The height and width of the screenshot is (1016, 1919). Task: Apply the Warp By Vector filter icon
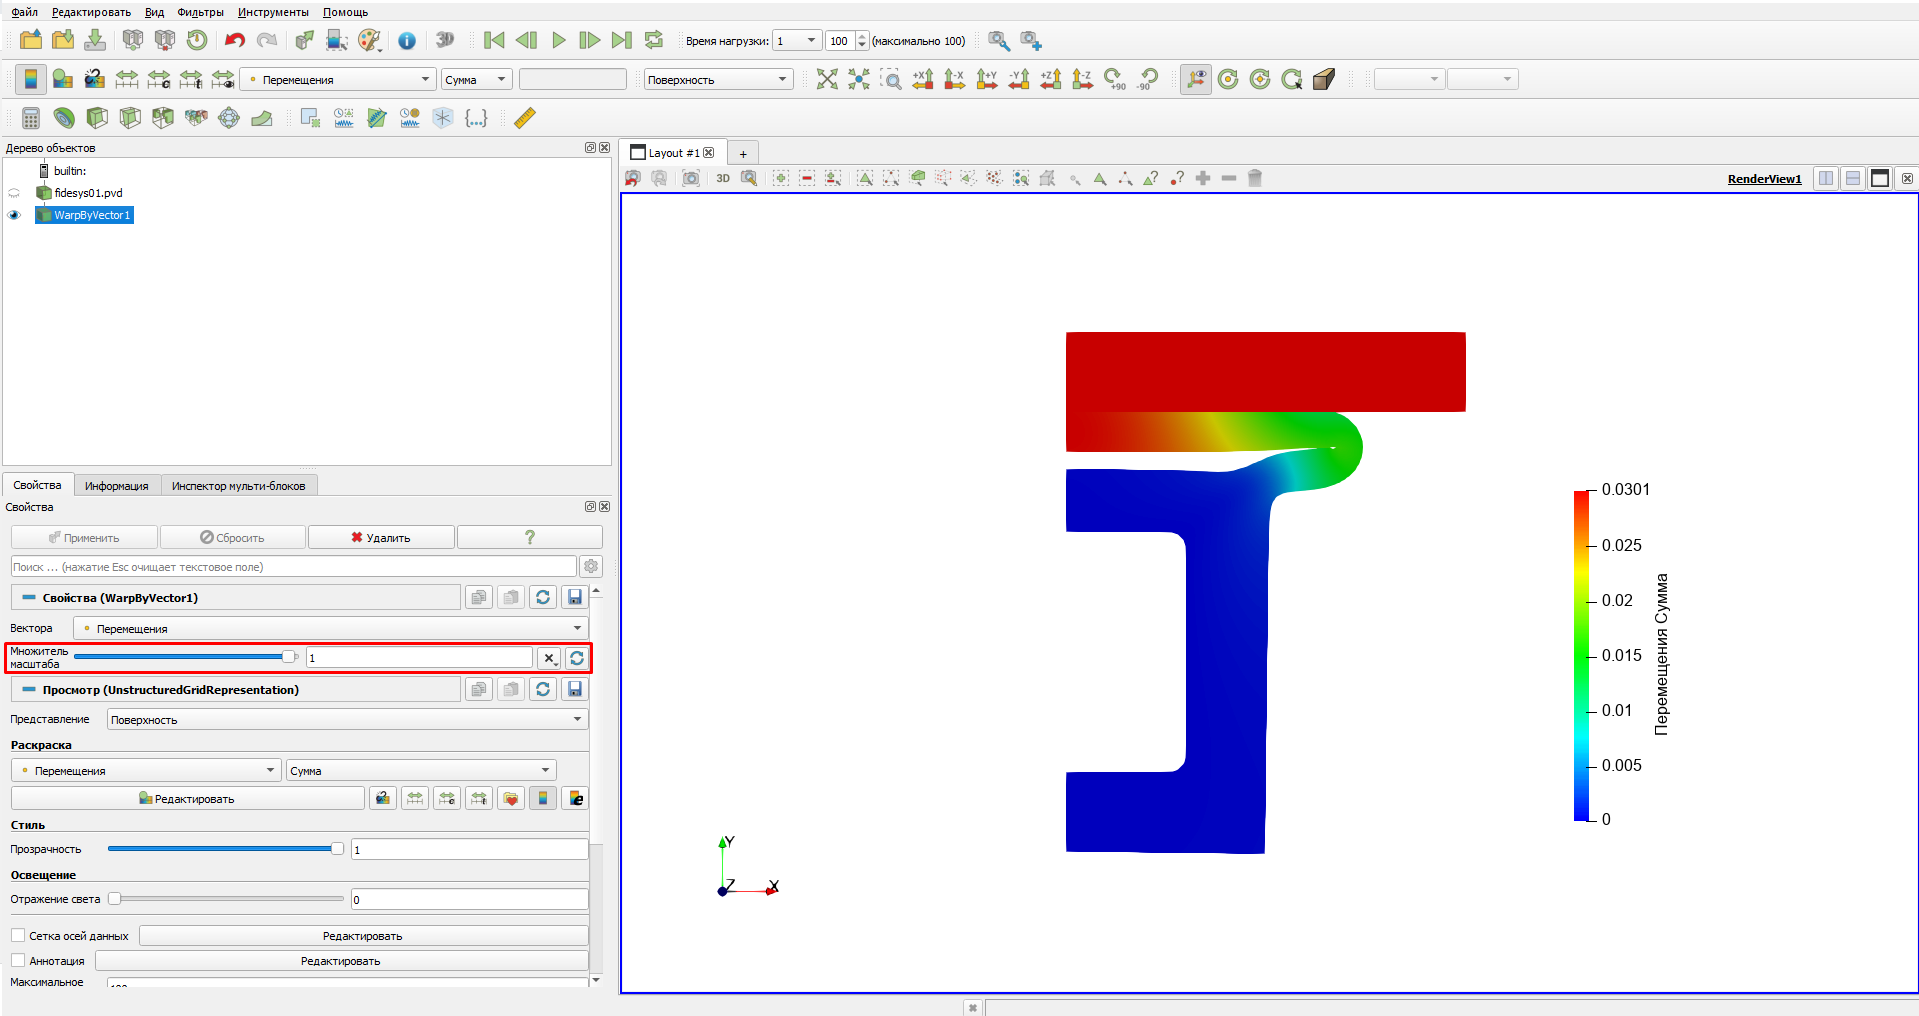point(262,118)
